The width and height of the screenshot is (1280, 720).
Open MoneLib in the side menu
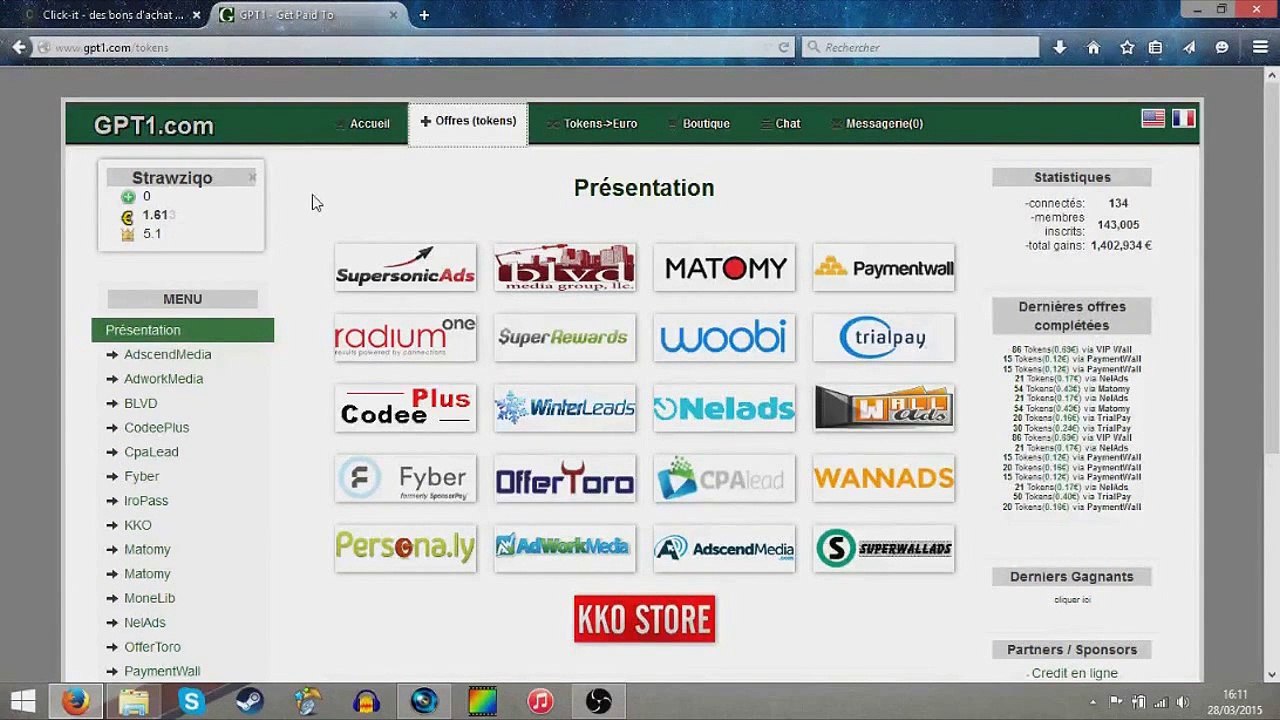click(x=149, y=598)
